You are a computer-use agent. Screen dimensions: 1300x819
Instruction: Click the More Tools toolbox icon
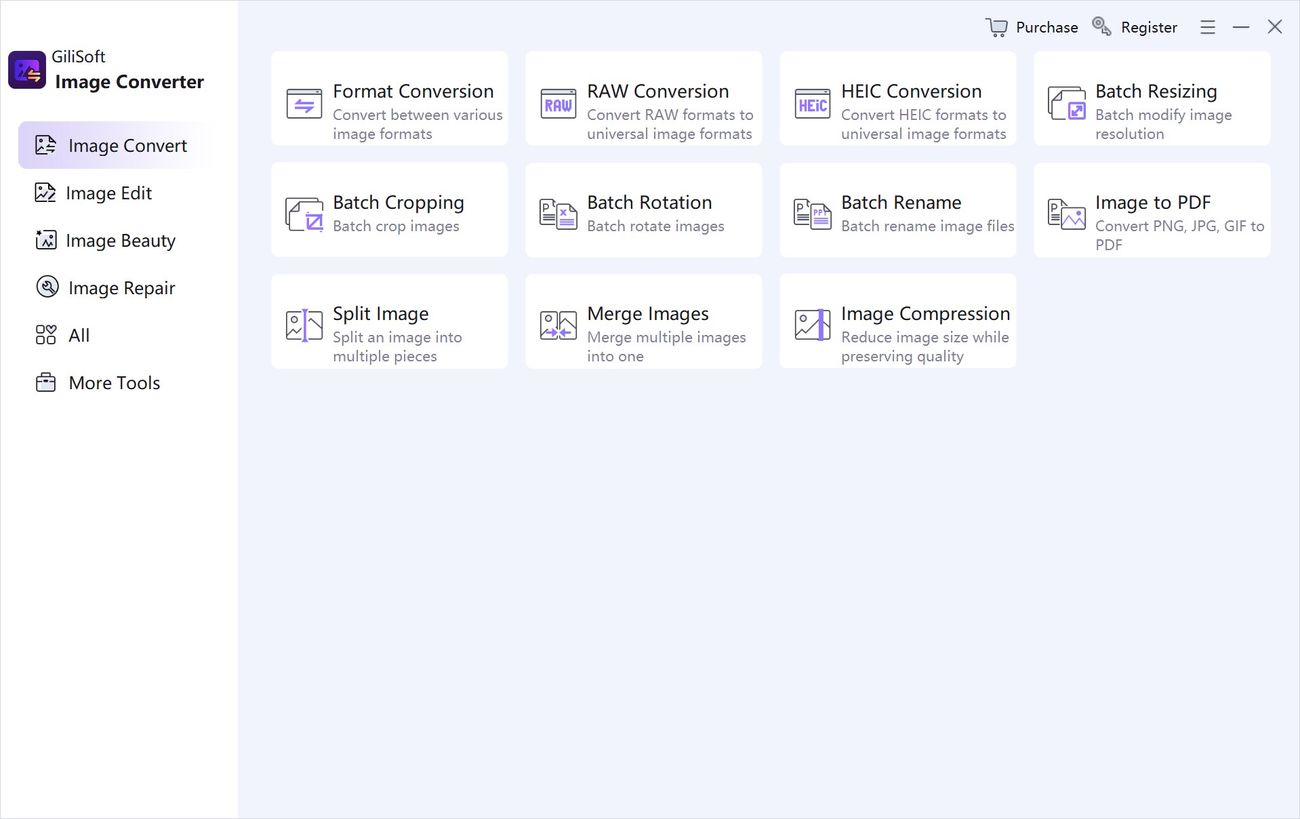click(46, 383)
